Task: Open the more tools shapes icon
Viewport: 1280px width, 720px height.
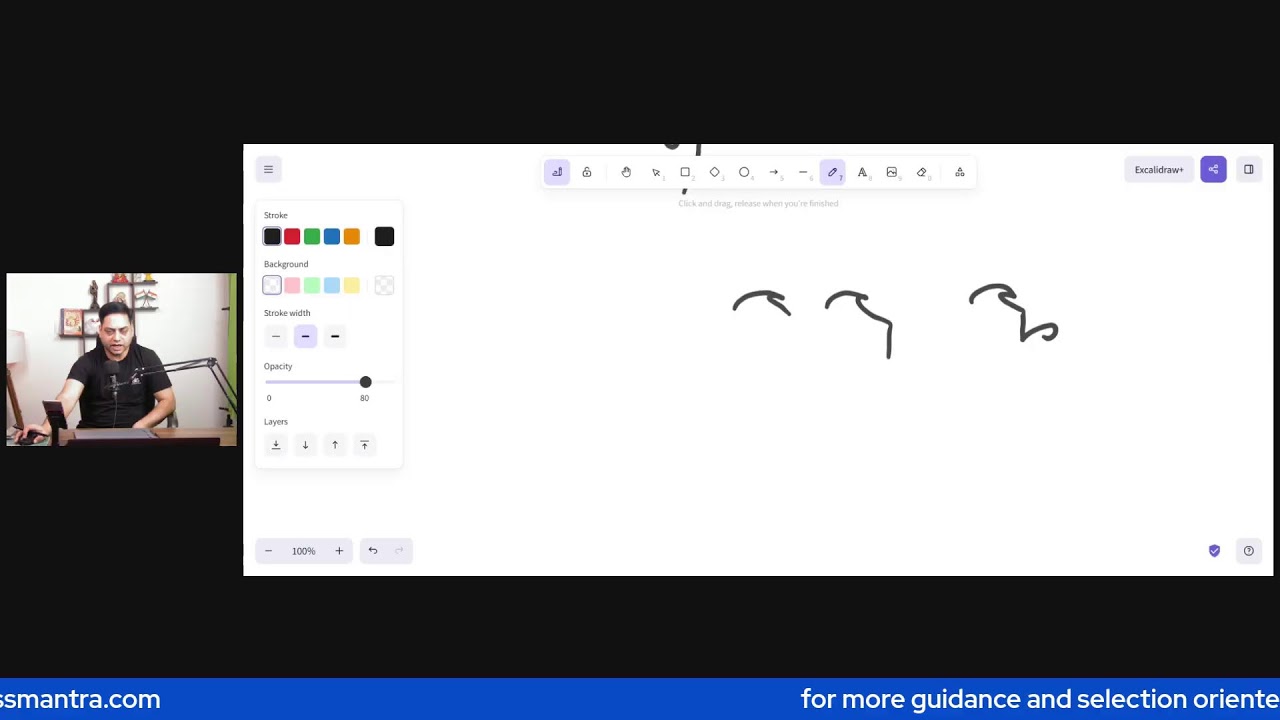Action: tap(960, 172)
